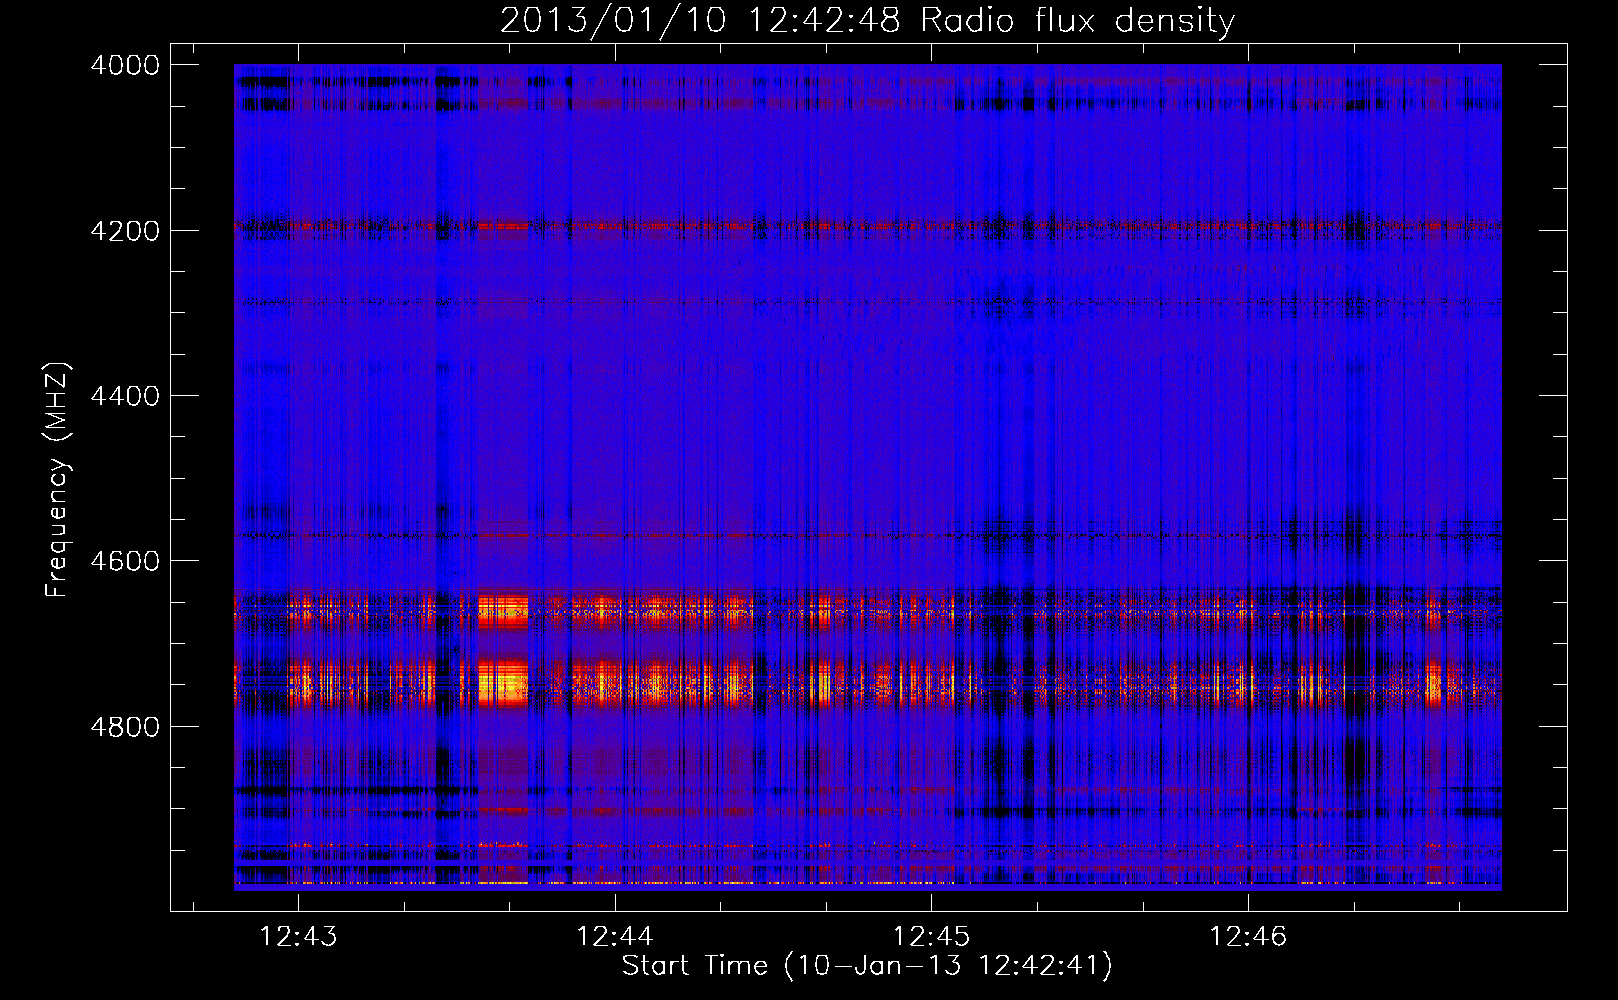Click the 4400 frequency tick label
The width and height of the screenshot is (1618, 1000).
click(125, 396)
